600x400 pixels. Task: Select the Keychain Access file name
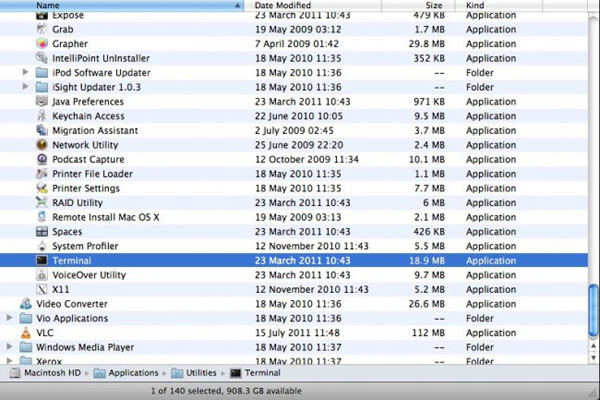88,116
